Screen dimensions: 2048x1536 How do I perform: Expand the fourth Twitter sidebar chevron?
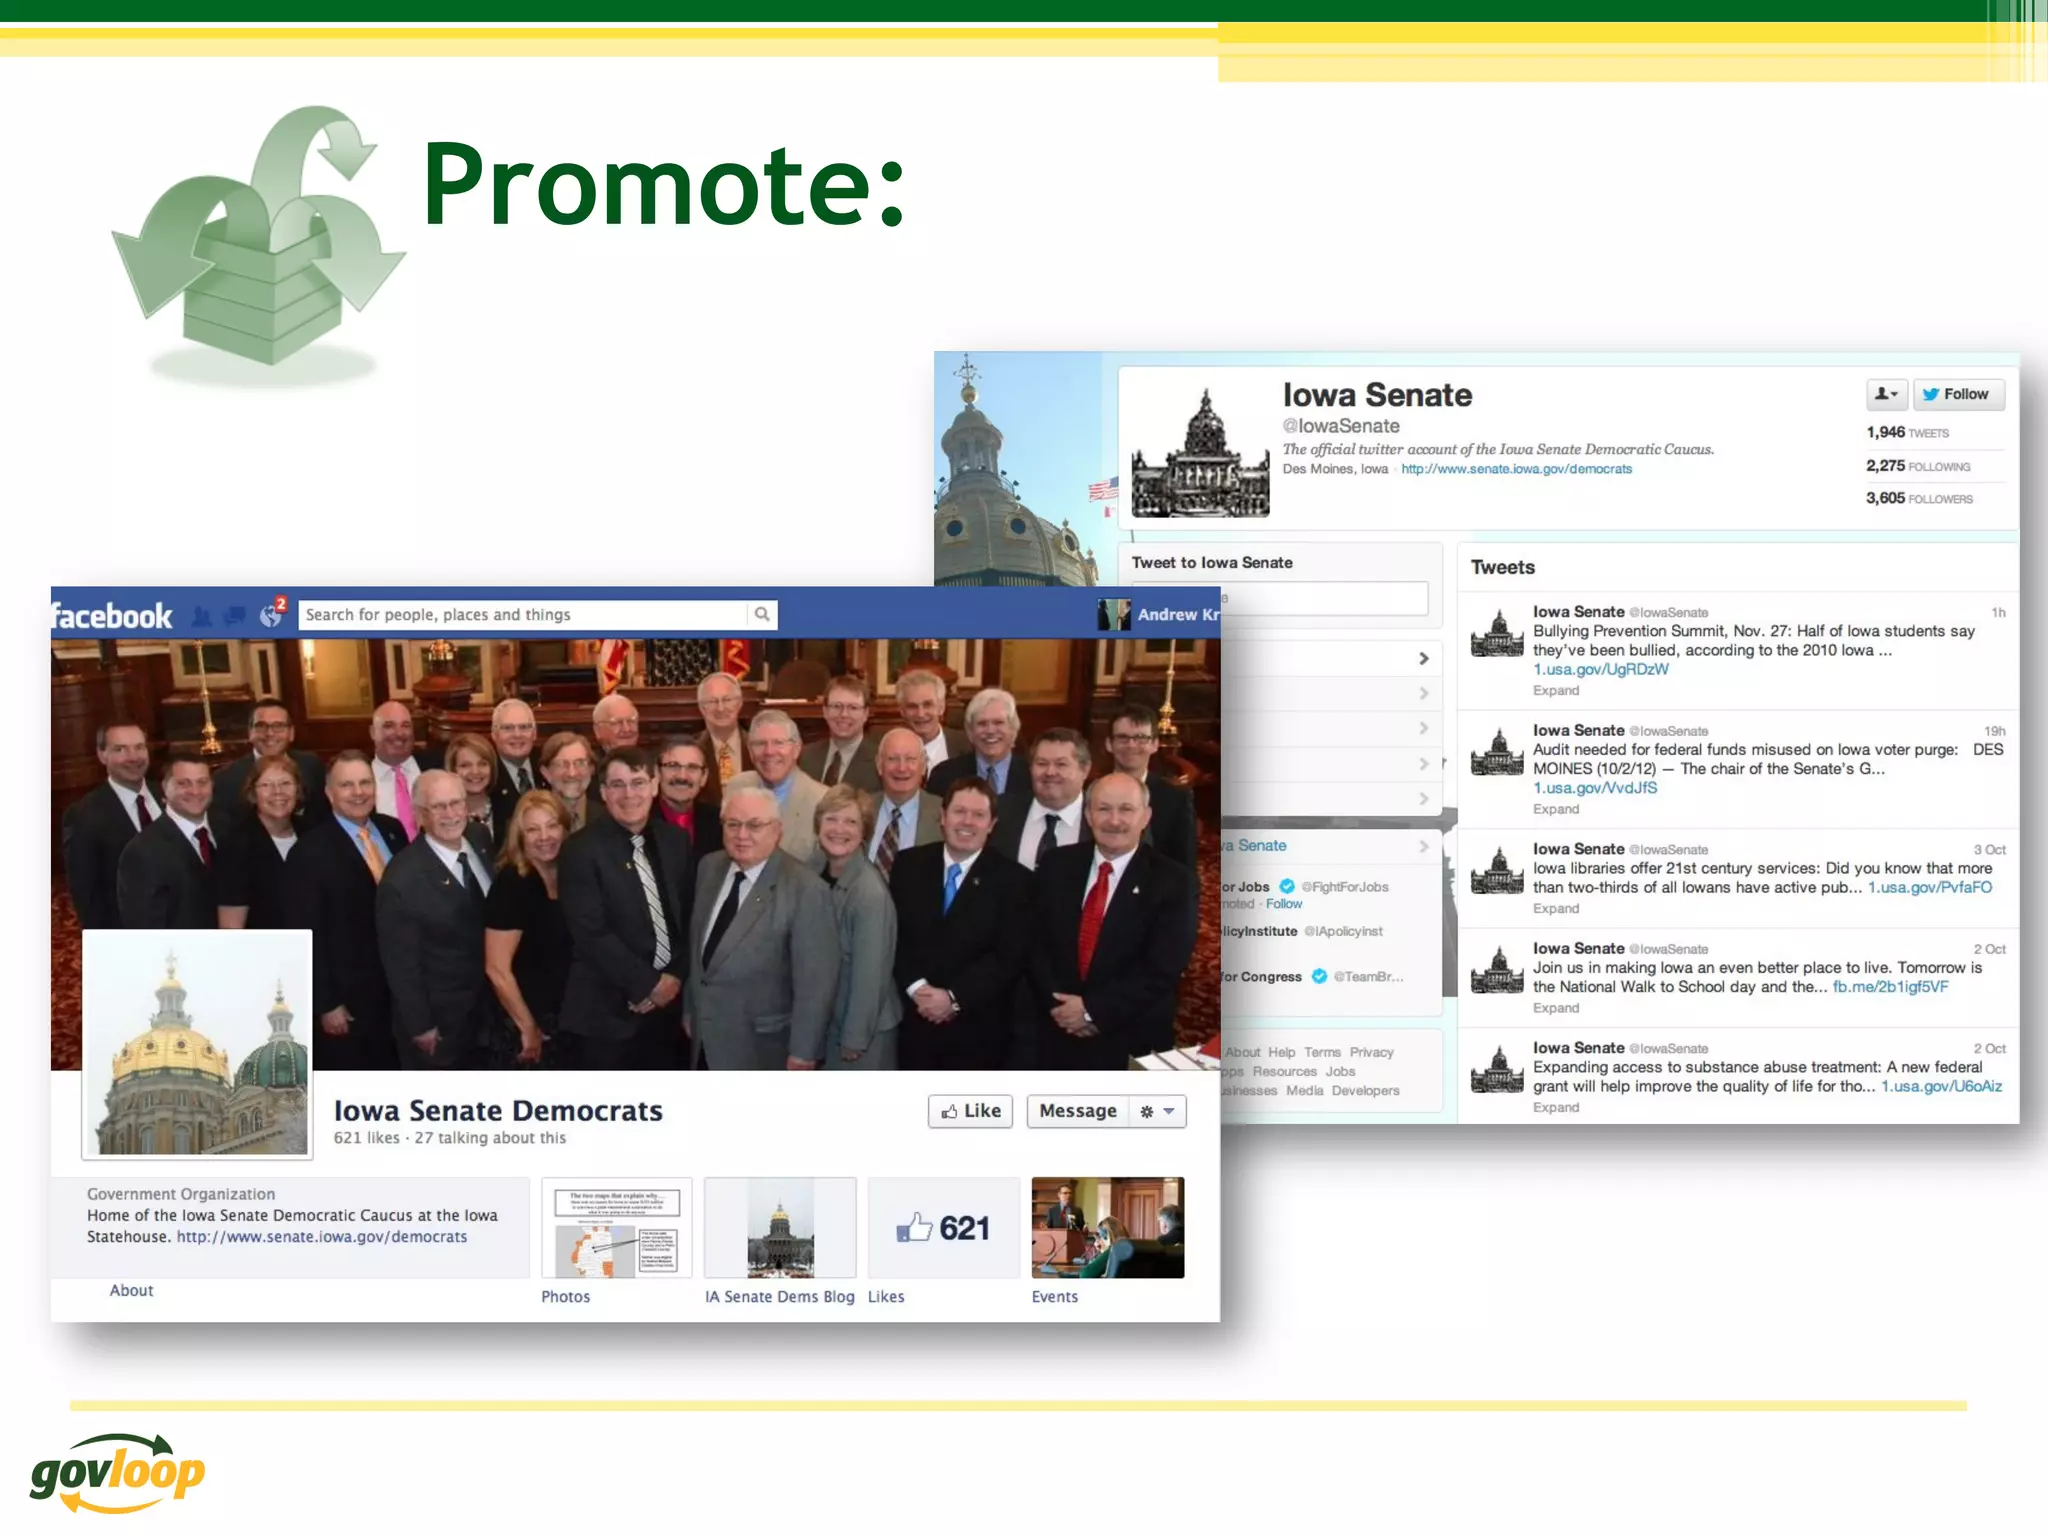(1424, 764)
